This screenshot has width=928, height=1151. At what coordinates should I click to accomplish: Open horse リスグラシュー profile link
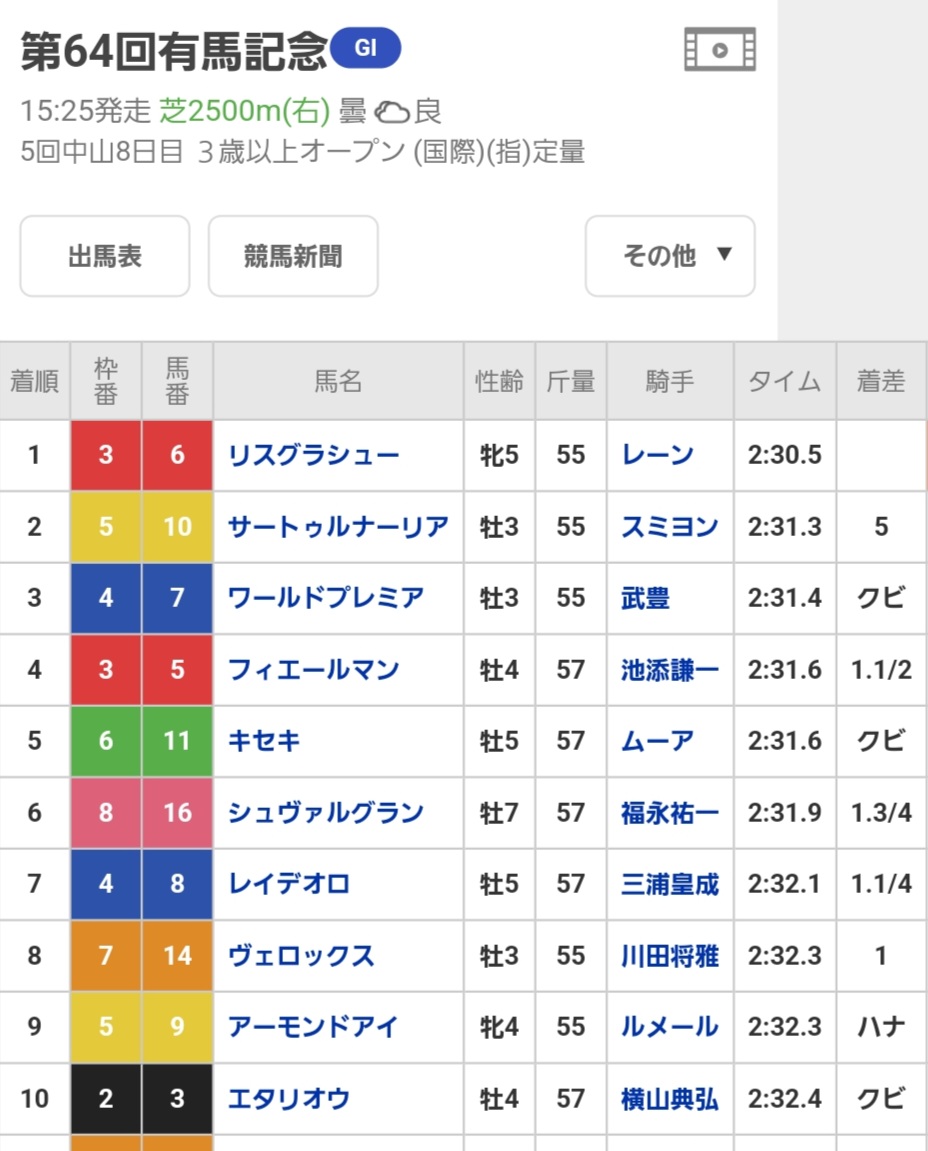(314, 456)
